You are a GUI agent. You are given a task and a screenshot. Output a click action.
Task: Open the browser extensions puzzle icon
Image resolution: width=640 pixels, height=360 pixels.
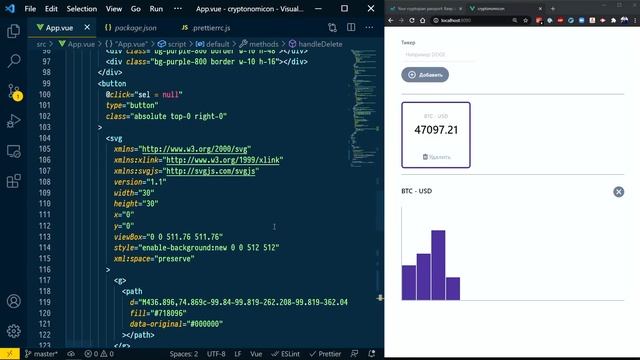[x=613, y=20]
